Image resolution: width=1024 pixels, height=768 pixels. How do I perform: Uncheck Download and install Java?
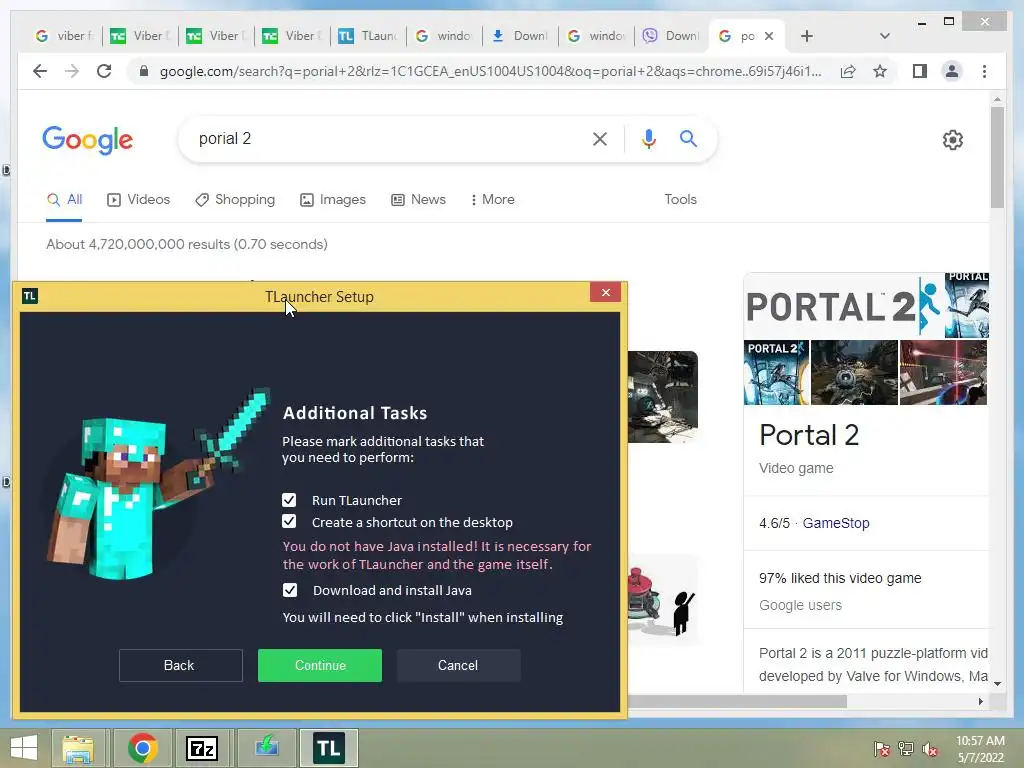[289, 590]
